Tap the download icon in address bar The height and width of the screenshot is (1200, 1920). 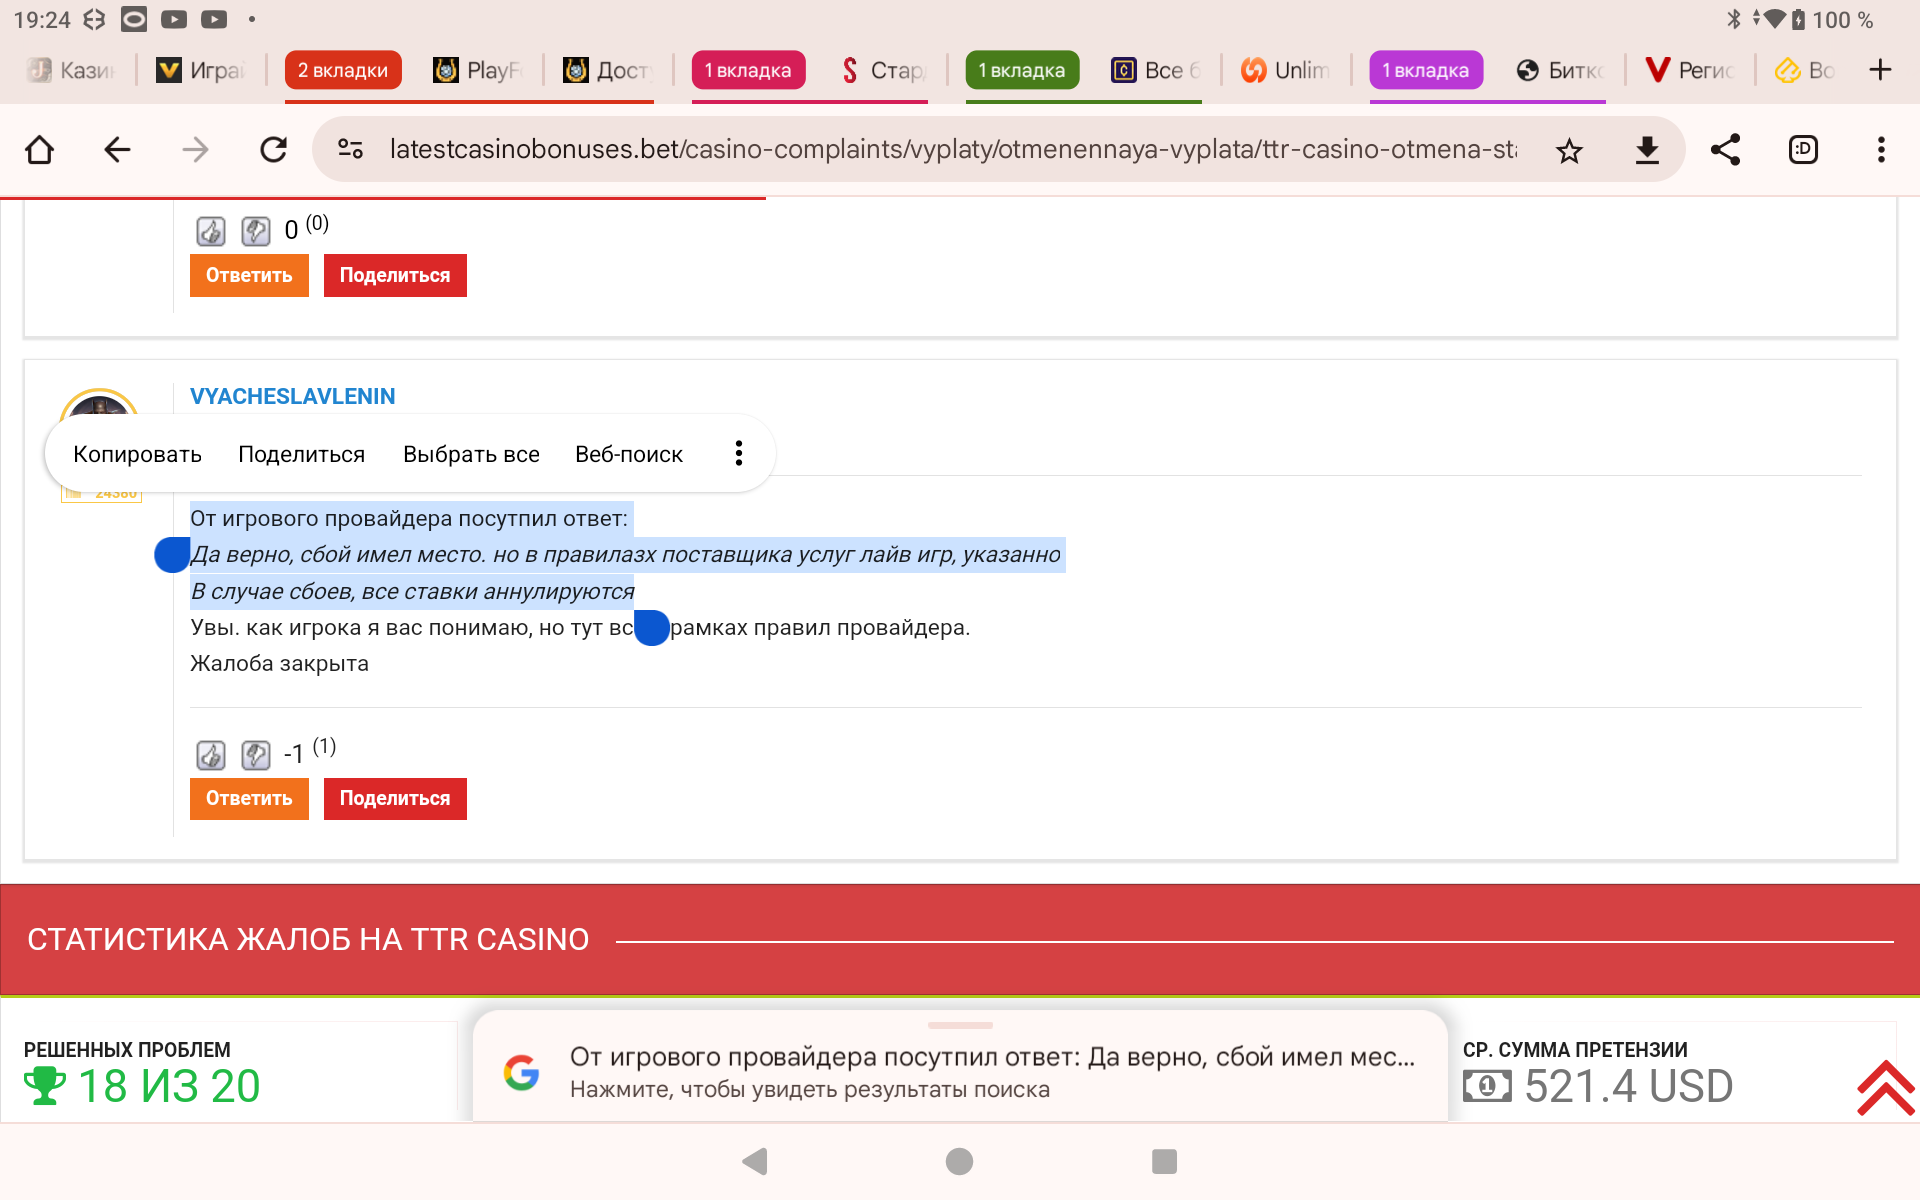(1646, 151)
